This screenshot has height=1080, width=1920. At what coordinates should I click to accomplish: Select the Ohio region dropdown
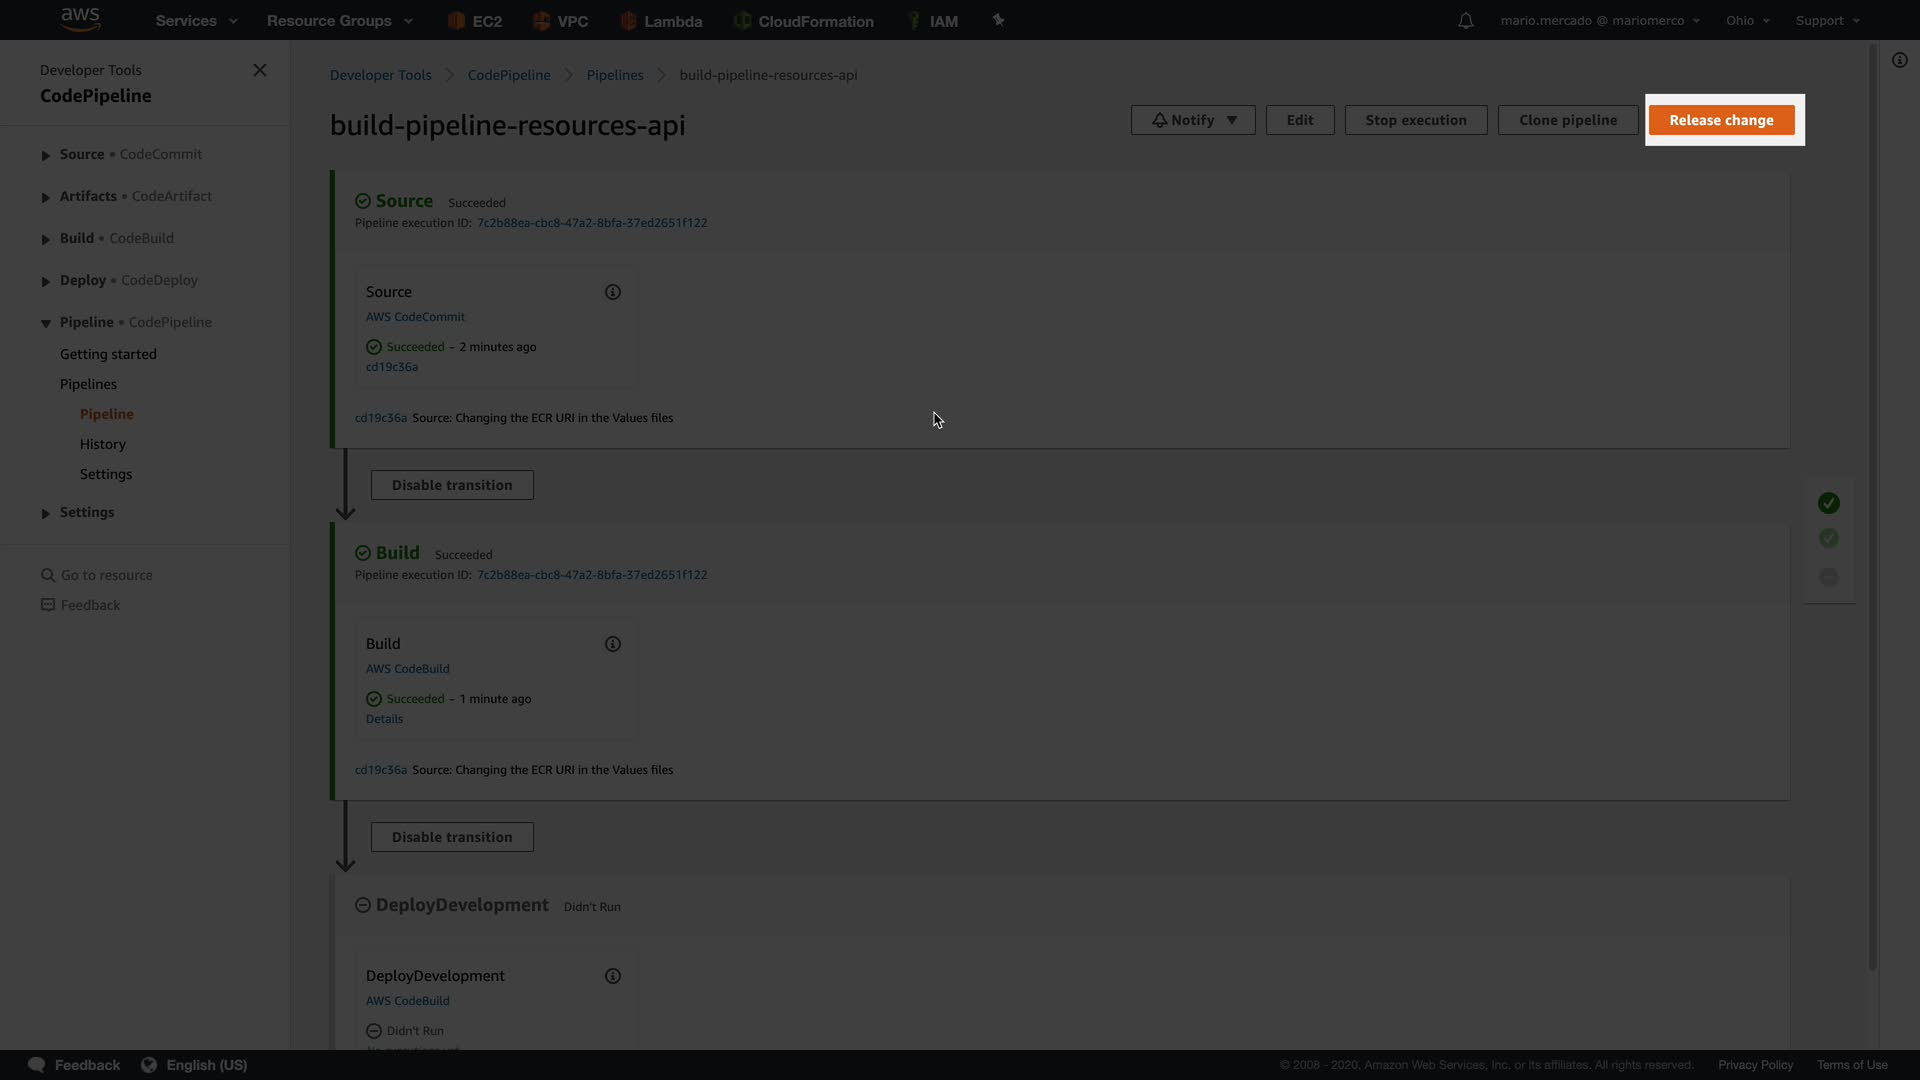[x=1747, y=21]
